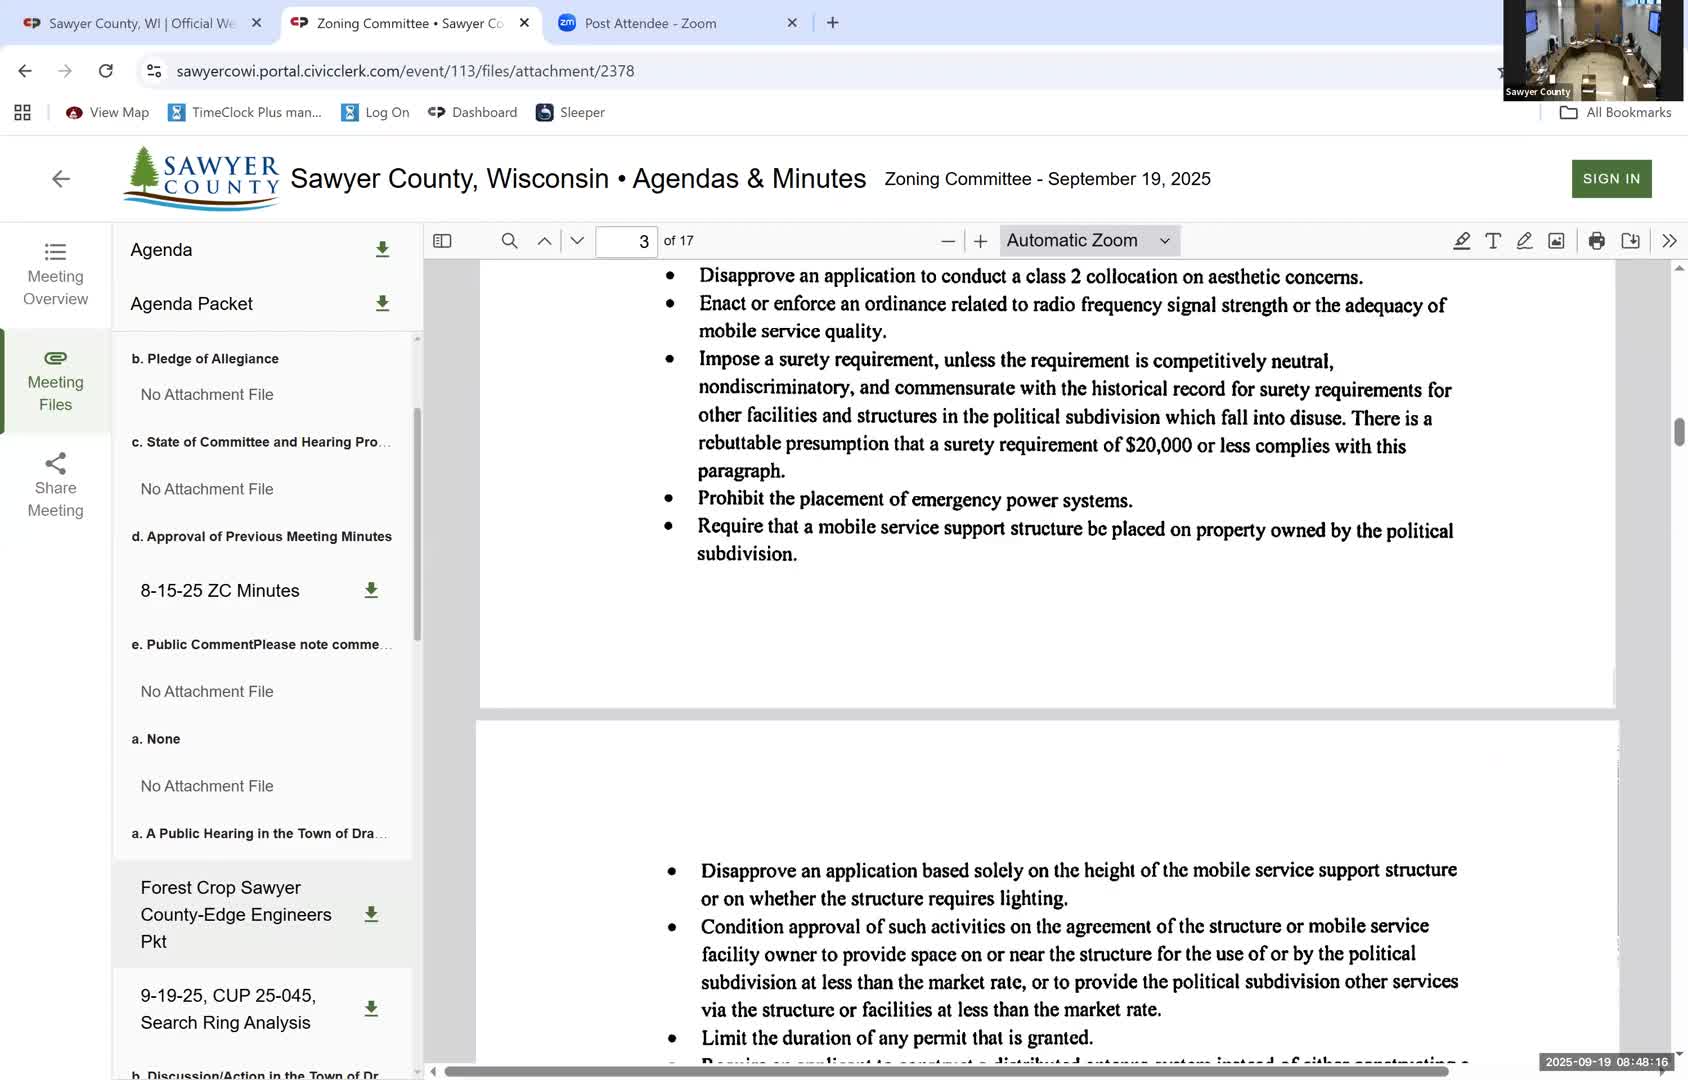Viewport: 1688px width, 1080px height.
Task: Print the PDF document
Action: [x=1597, y=241]
